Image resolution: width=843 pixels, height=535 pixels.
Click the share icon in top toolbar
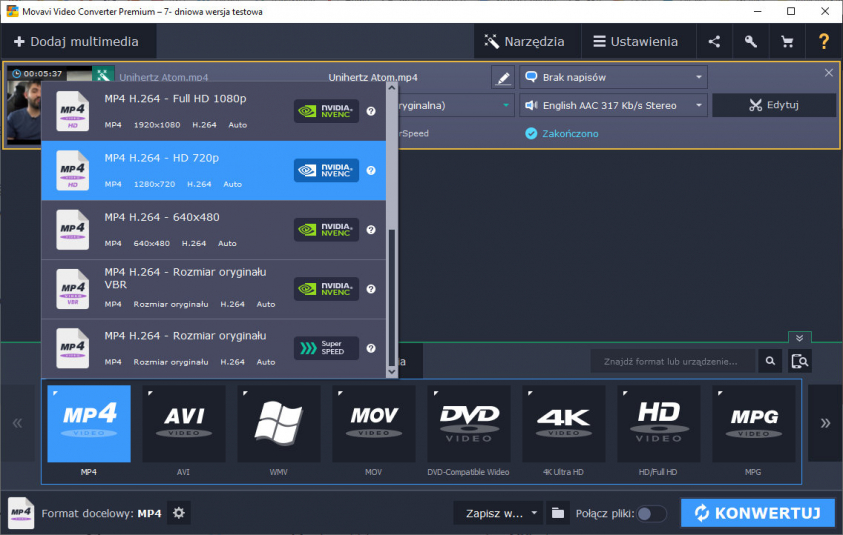click(714, 42)
